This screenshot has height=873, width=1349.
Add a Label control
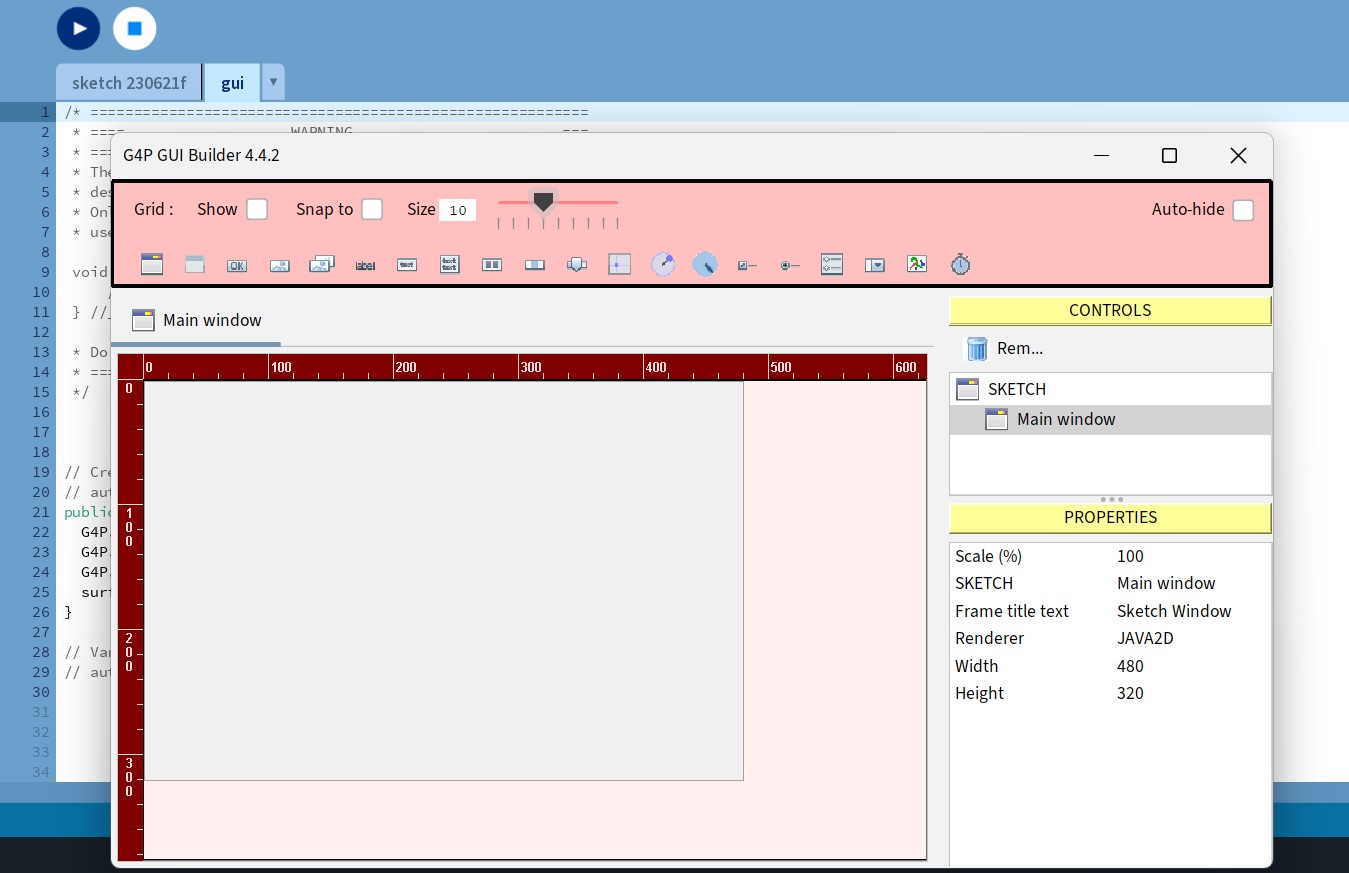365,265
